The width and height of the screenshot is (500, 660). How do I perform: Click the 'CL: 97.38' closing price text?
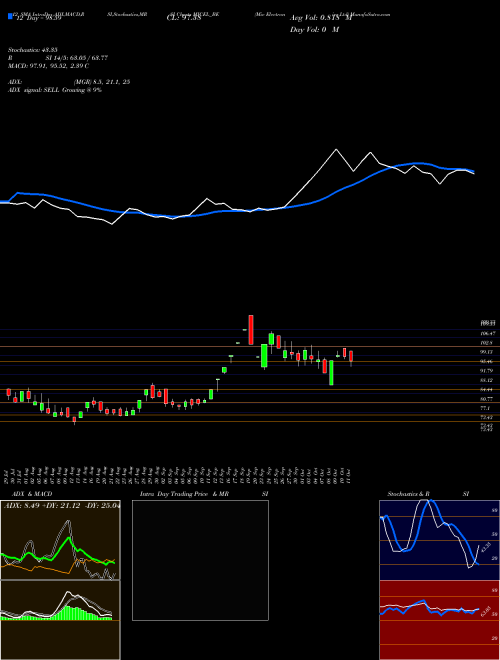[x=184, y=17]
